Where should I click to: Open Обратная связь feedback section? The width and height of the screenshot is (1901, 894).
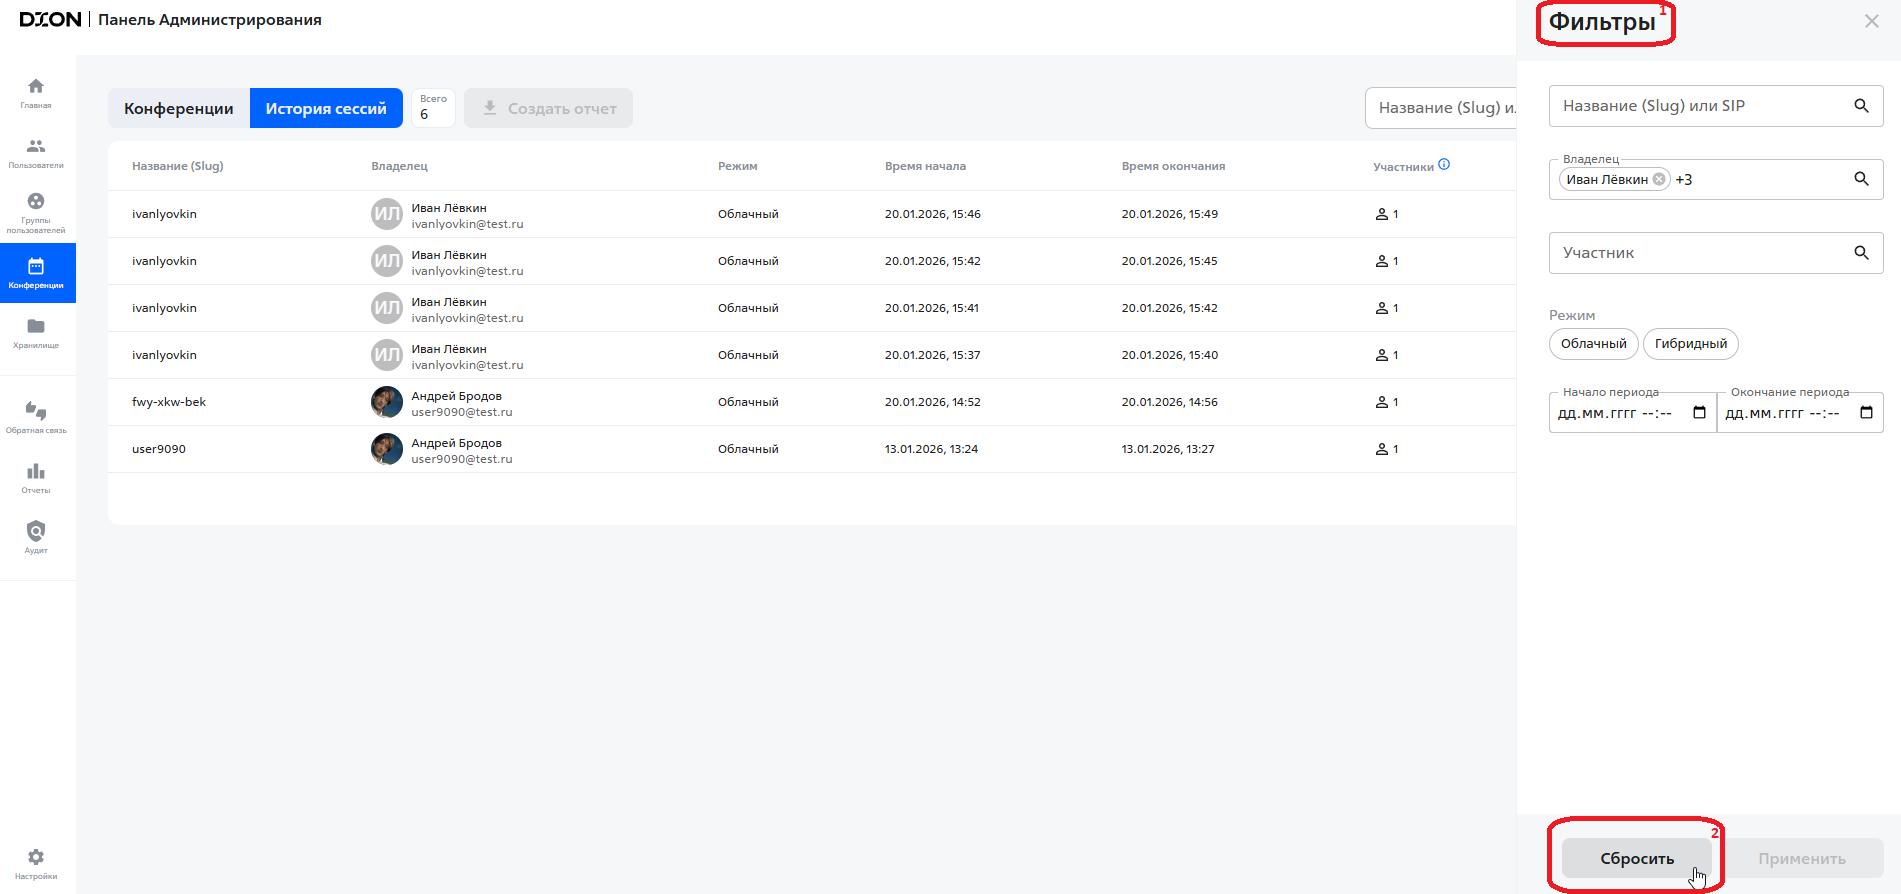pyautogui.click(x=36, y=417)
